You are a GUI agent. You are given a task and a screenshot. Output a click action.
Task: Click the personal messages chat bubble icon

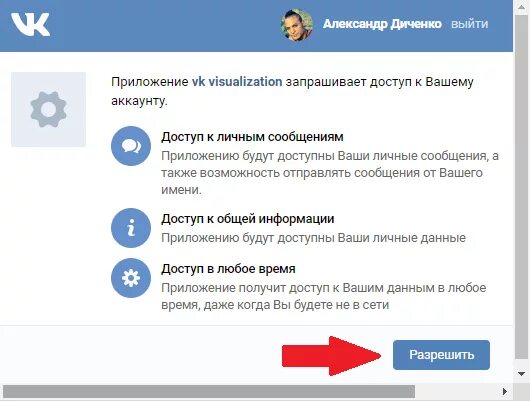pos(131,146)
